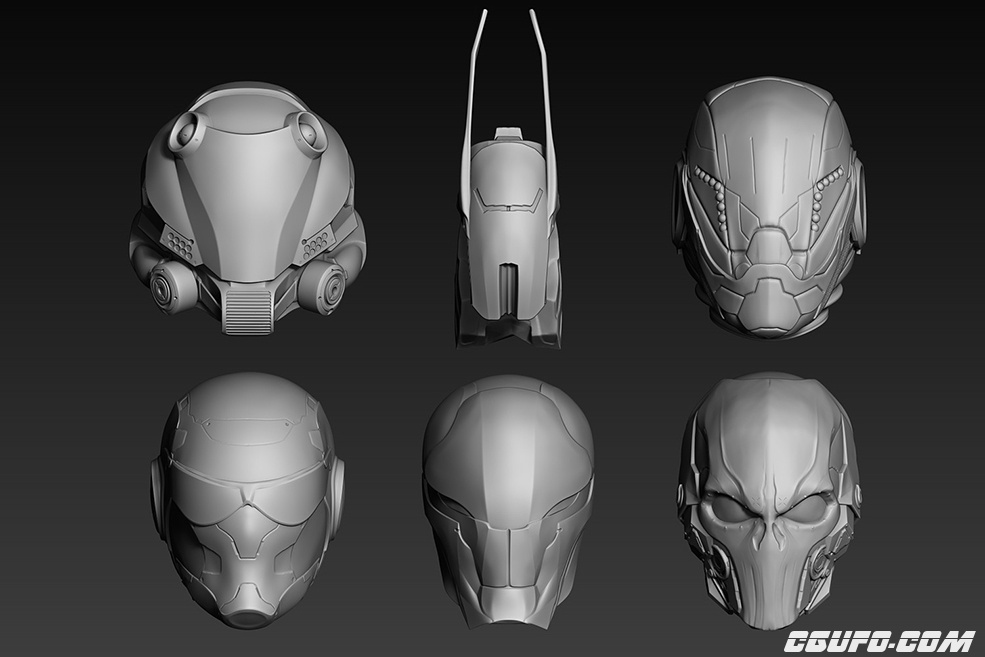Select the gas-mask helmet with round filters
This screenshot has width=985, height=657.
248,209
